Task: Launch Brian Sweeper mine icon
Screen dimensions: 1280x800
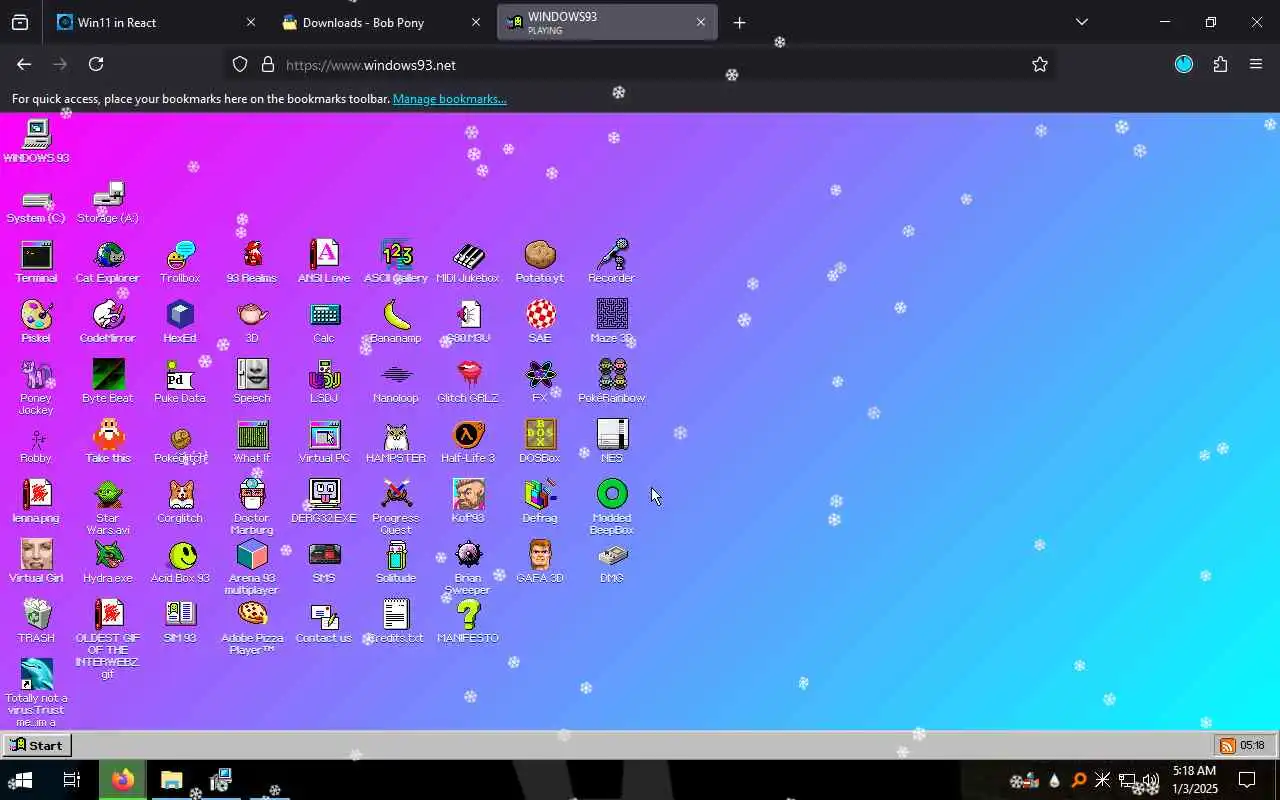Action: 468,568
